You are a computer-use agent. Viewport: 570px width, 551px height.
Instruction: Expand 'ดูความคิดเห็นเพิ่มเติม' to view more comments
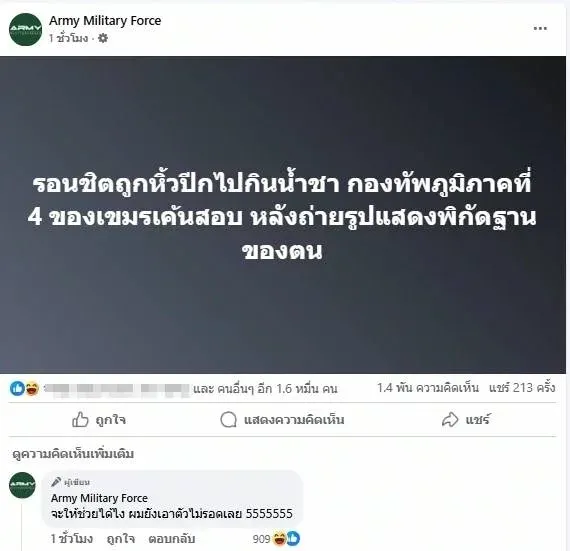(73, 454)
